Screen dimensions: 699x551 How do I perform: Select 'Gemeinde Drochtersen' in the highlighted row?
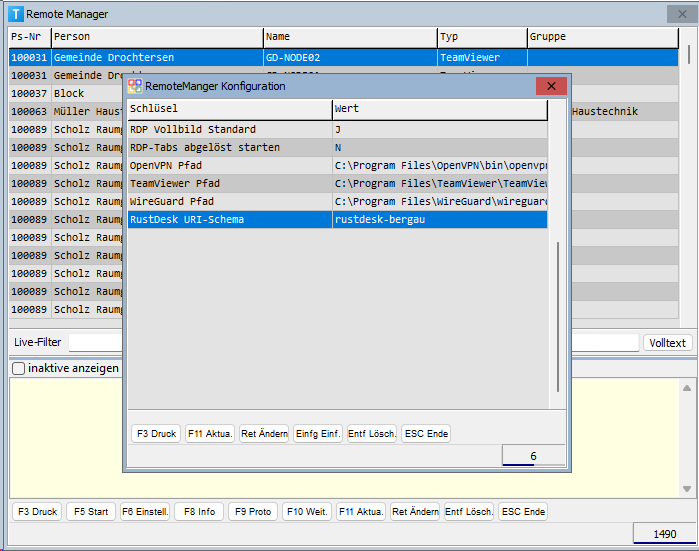pyautogui.click(x=114, y=58)
